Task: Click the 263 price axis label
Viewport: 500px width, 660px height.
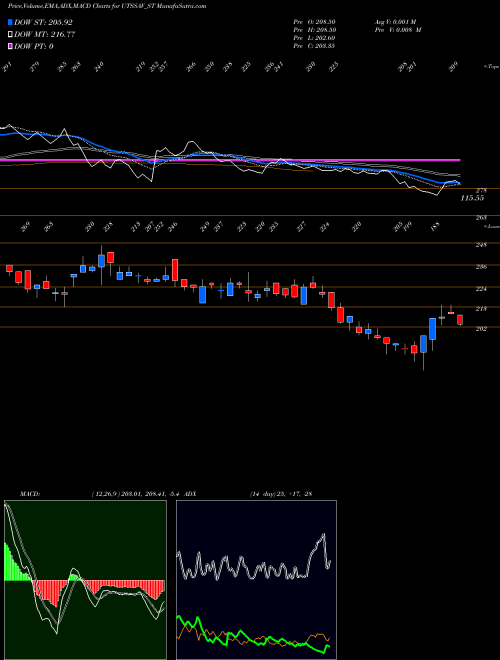Action: click(x=482, y=218)
